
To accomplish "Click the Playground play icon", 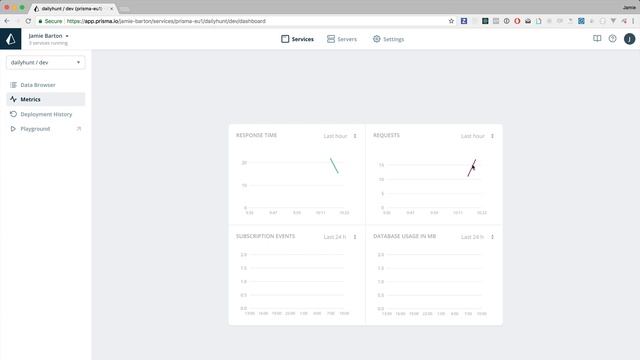I will (x=13, y=129).
